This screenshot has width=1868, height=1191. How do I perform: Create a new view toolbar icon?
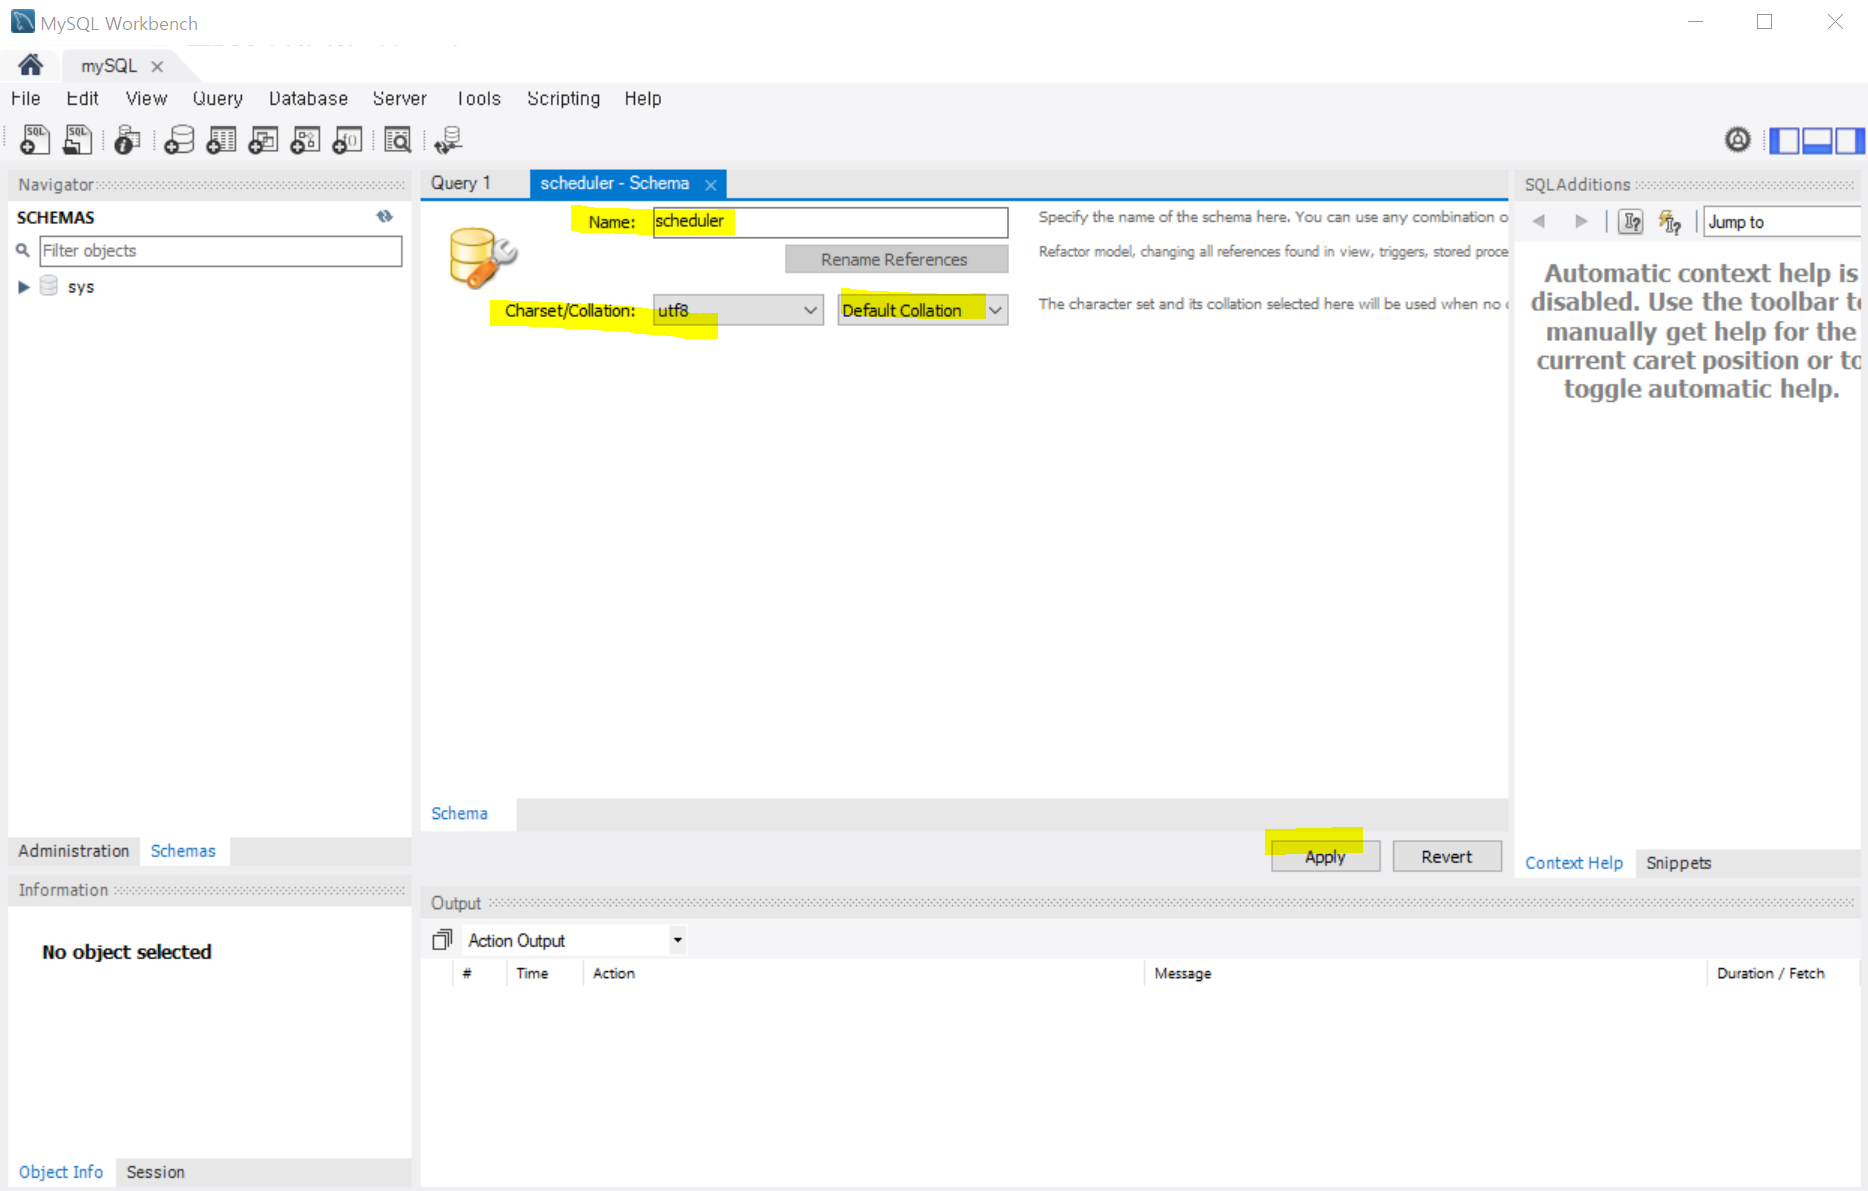click(263, 140)
